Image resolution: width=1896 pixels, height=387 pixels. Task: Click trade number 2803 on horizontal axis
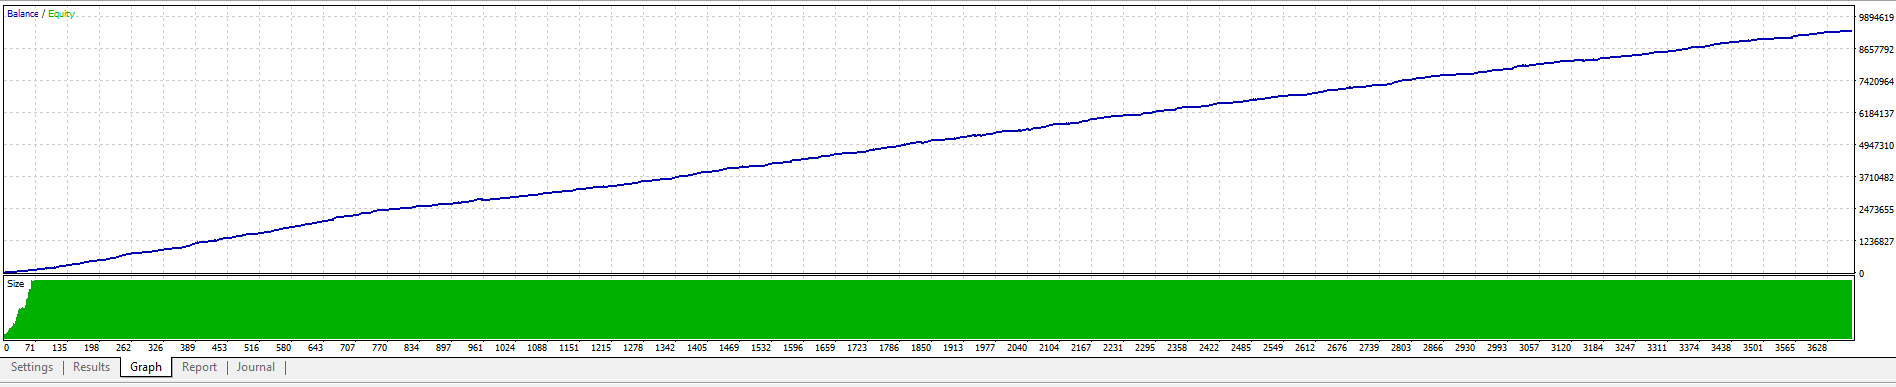pyautogui.click(x=1401, y=348)
